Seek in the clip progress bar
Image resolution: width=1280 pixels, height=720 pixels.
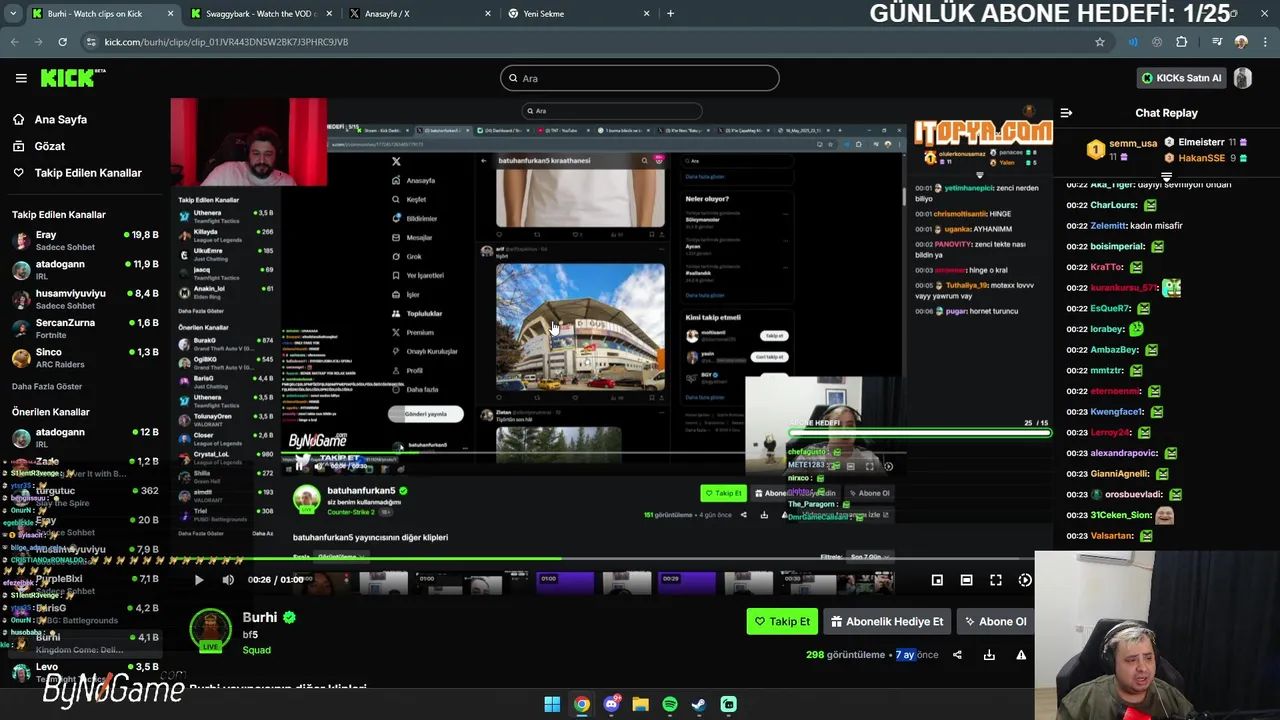point(612,559)
